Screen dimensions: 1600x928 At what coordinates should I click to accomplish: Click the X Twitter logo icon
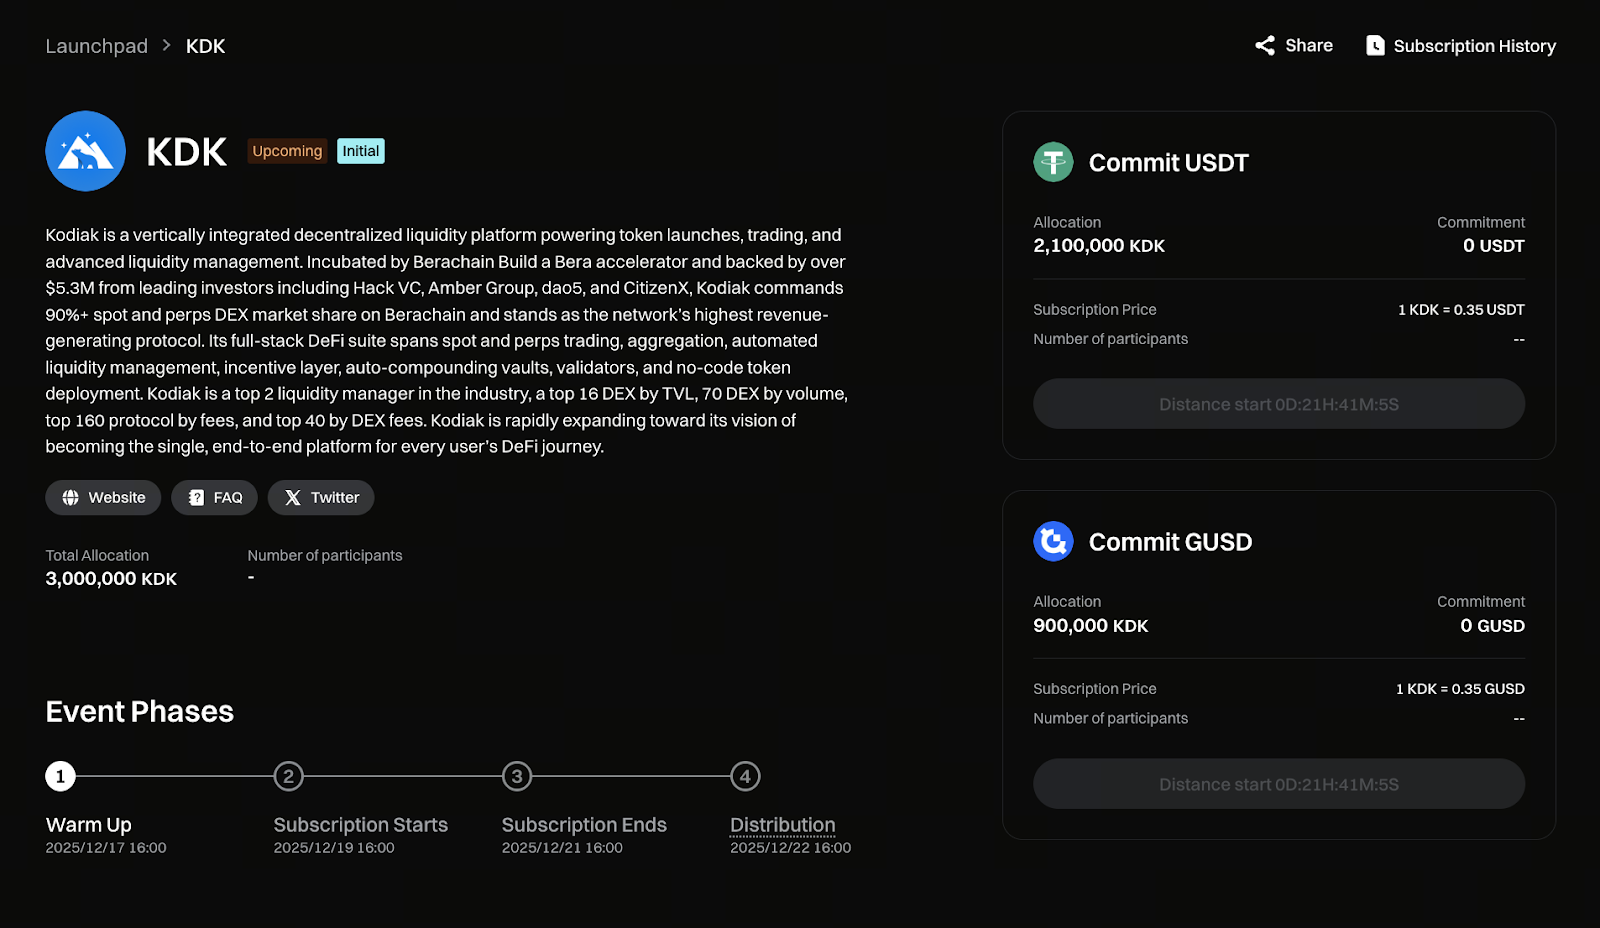[x=293, y=498]
